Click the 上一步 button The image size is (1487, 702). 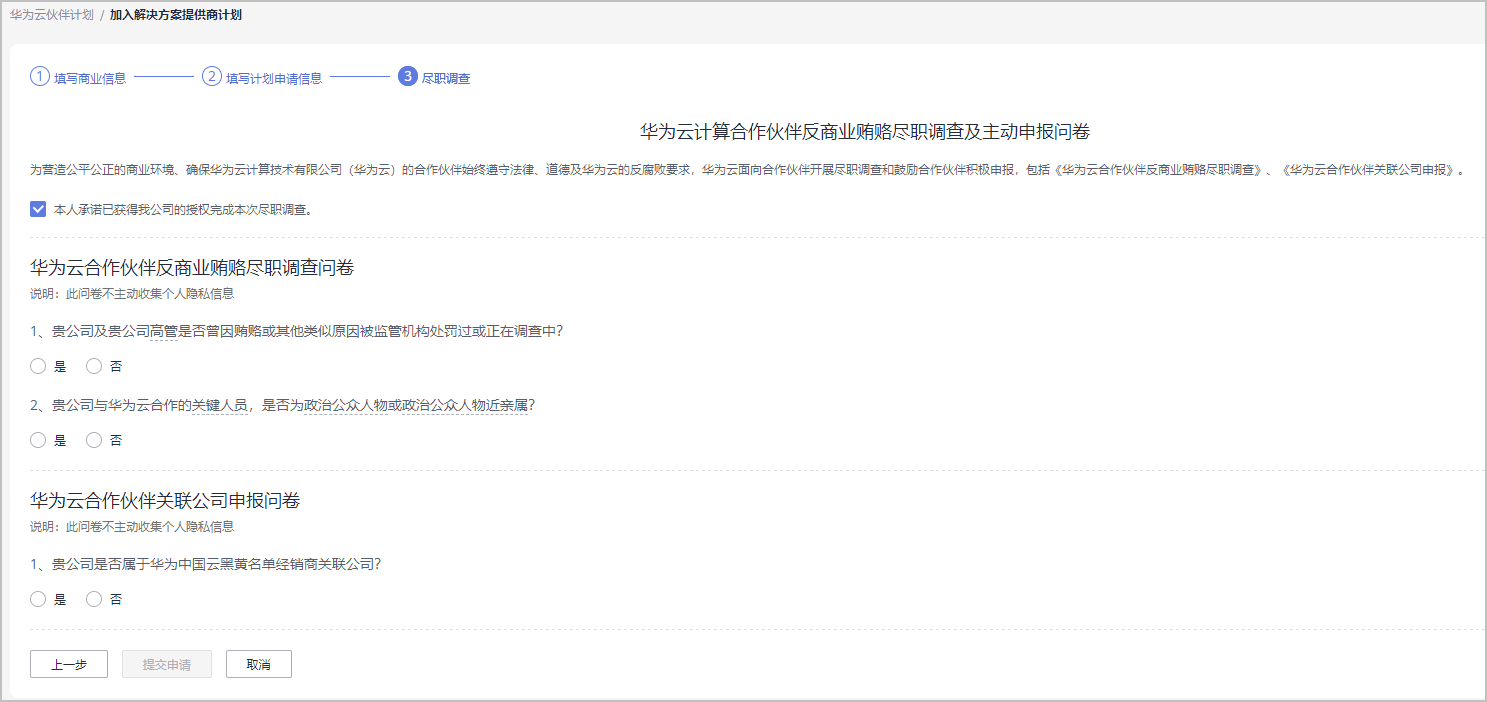[x=69, y=664]
